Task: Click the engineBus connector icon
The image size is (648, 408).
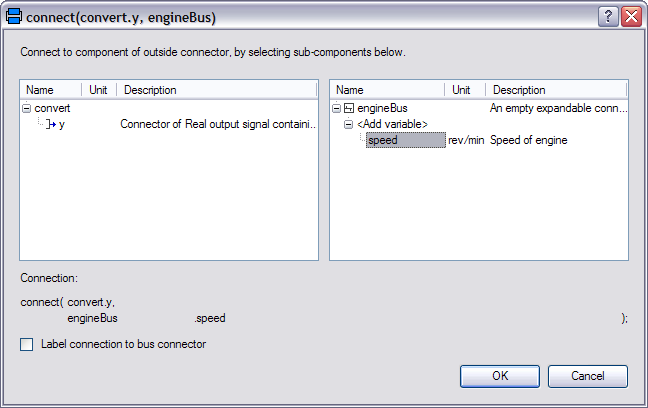Action: coord(349,108)
